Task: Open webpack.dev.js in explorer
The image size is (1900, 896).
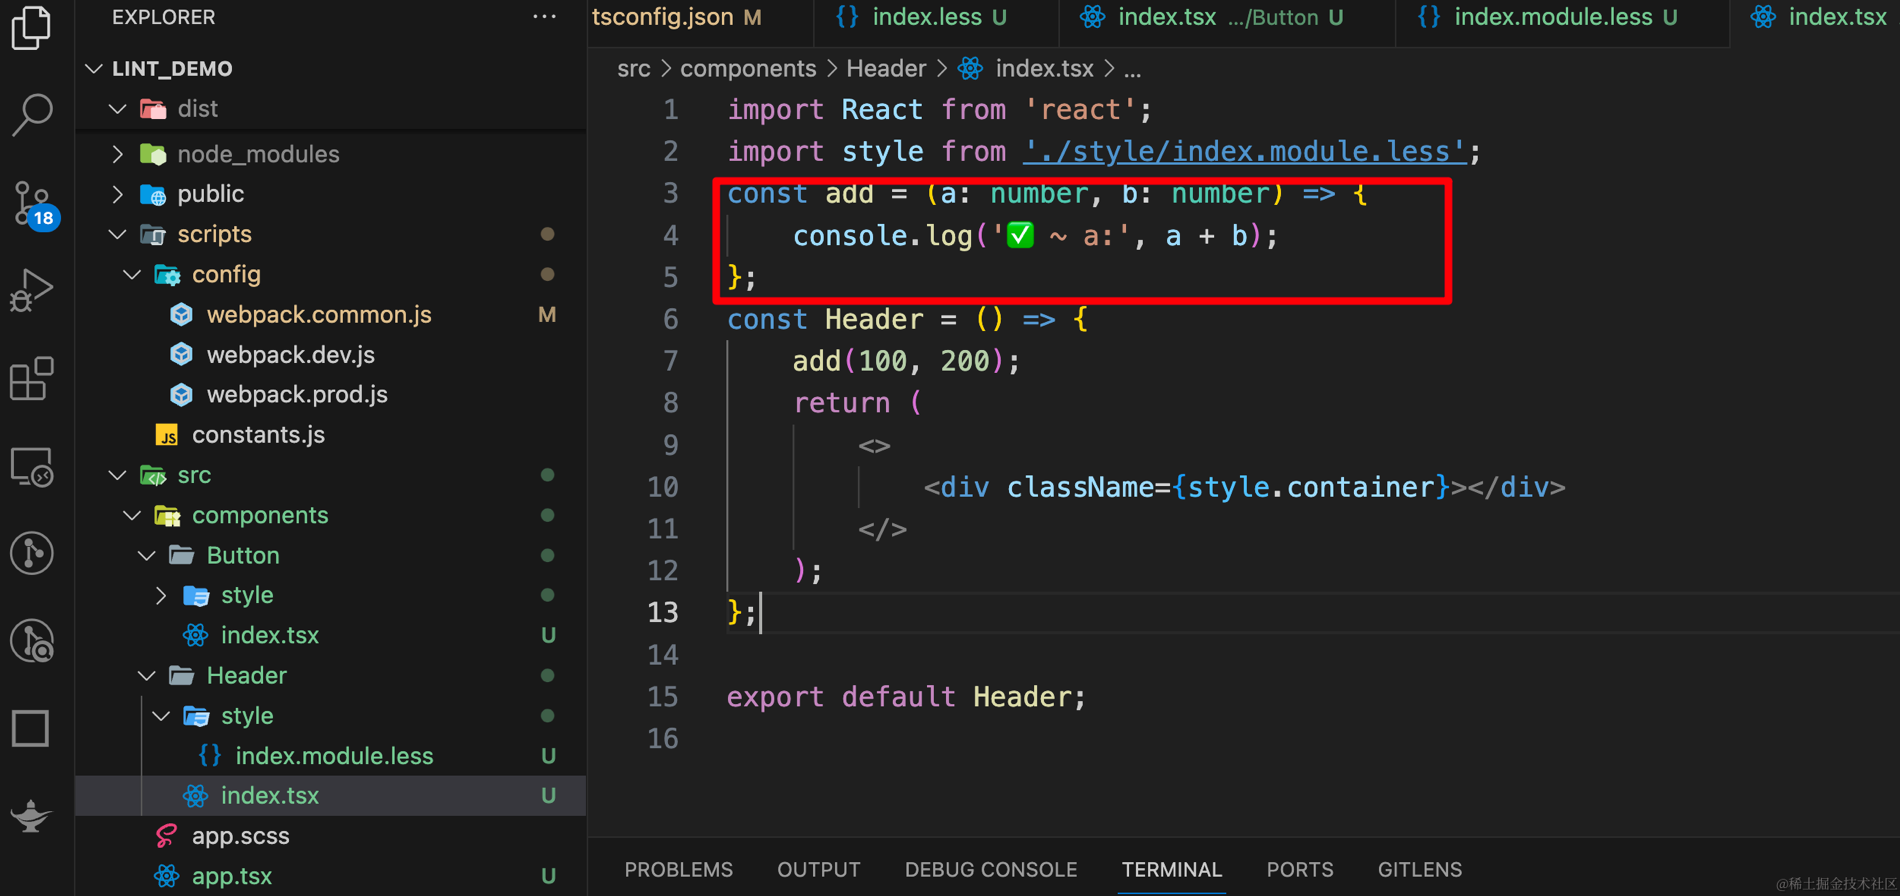Action: point(331,355)
